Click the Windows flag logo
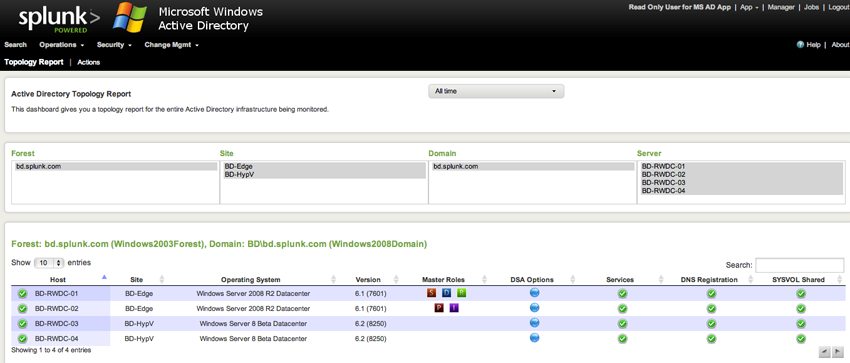The image size is (850, 363). tap(130, 17)
